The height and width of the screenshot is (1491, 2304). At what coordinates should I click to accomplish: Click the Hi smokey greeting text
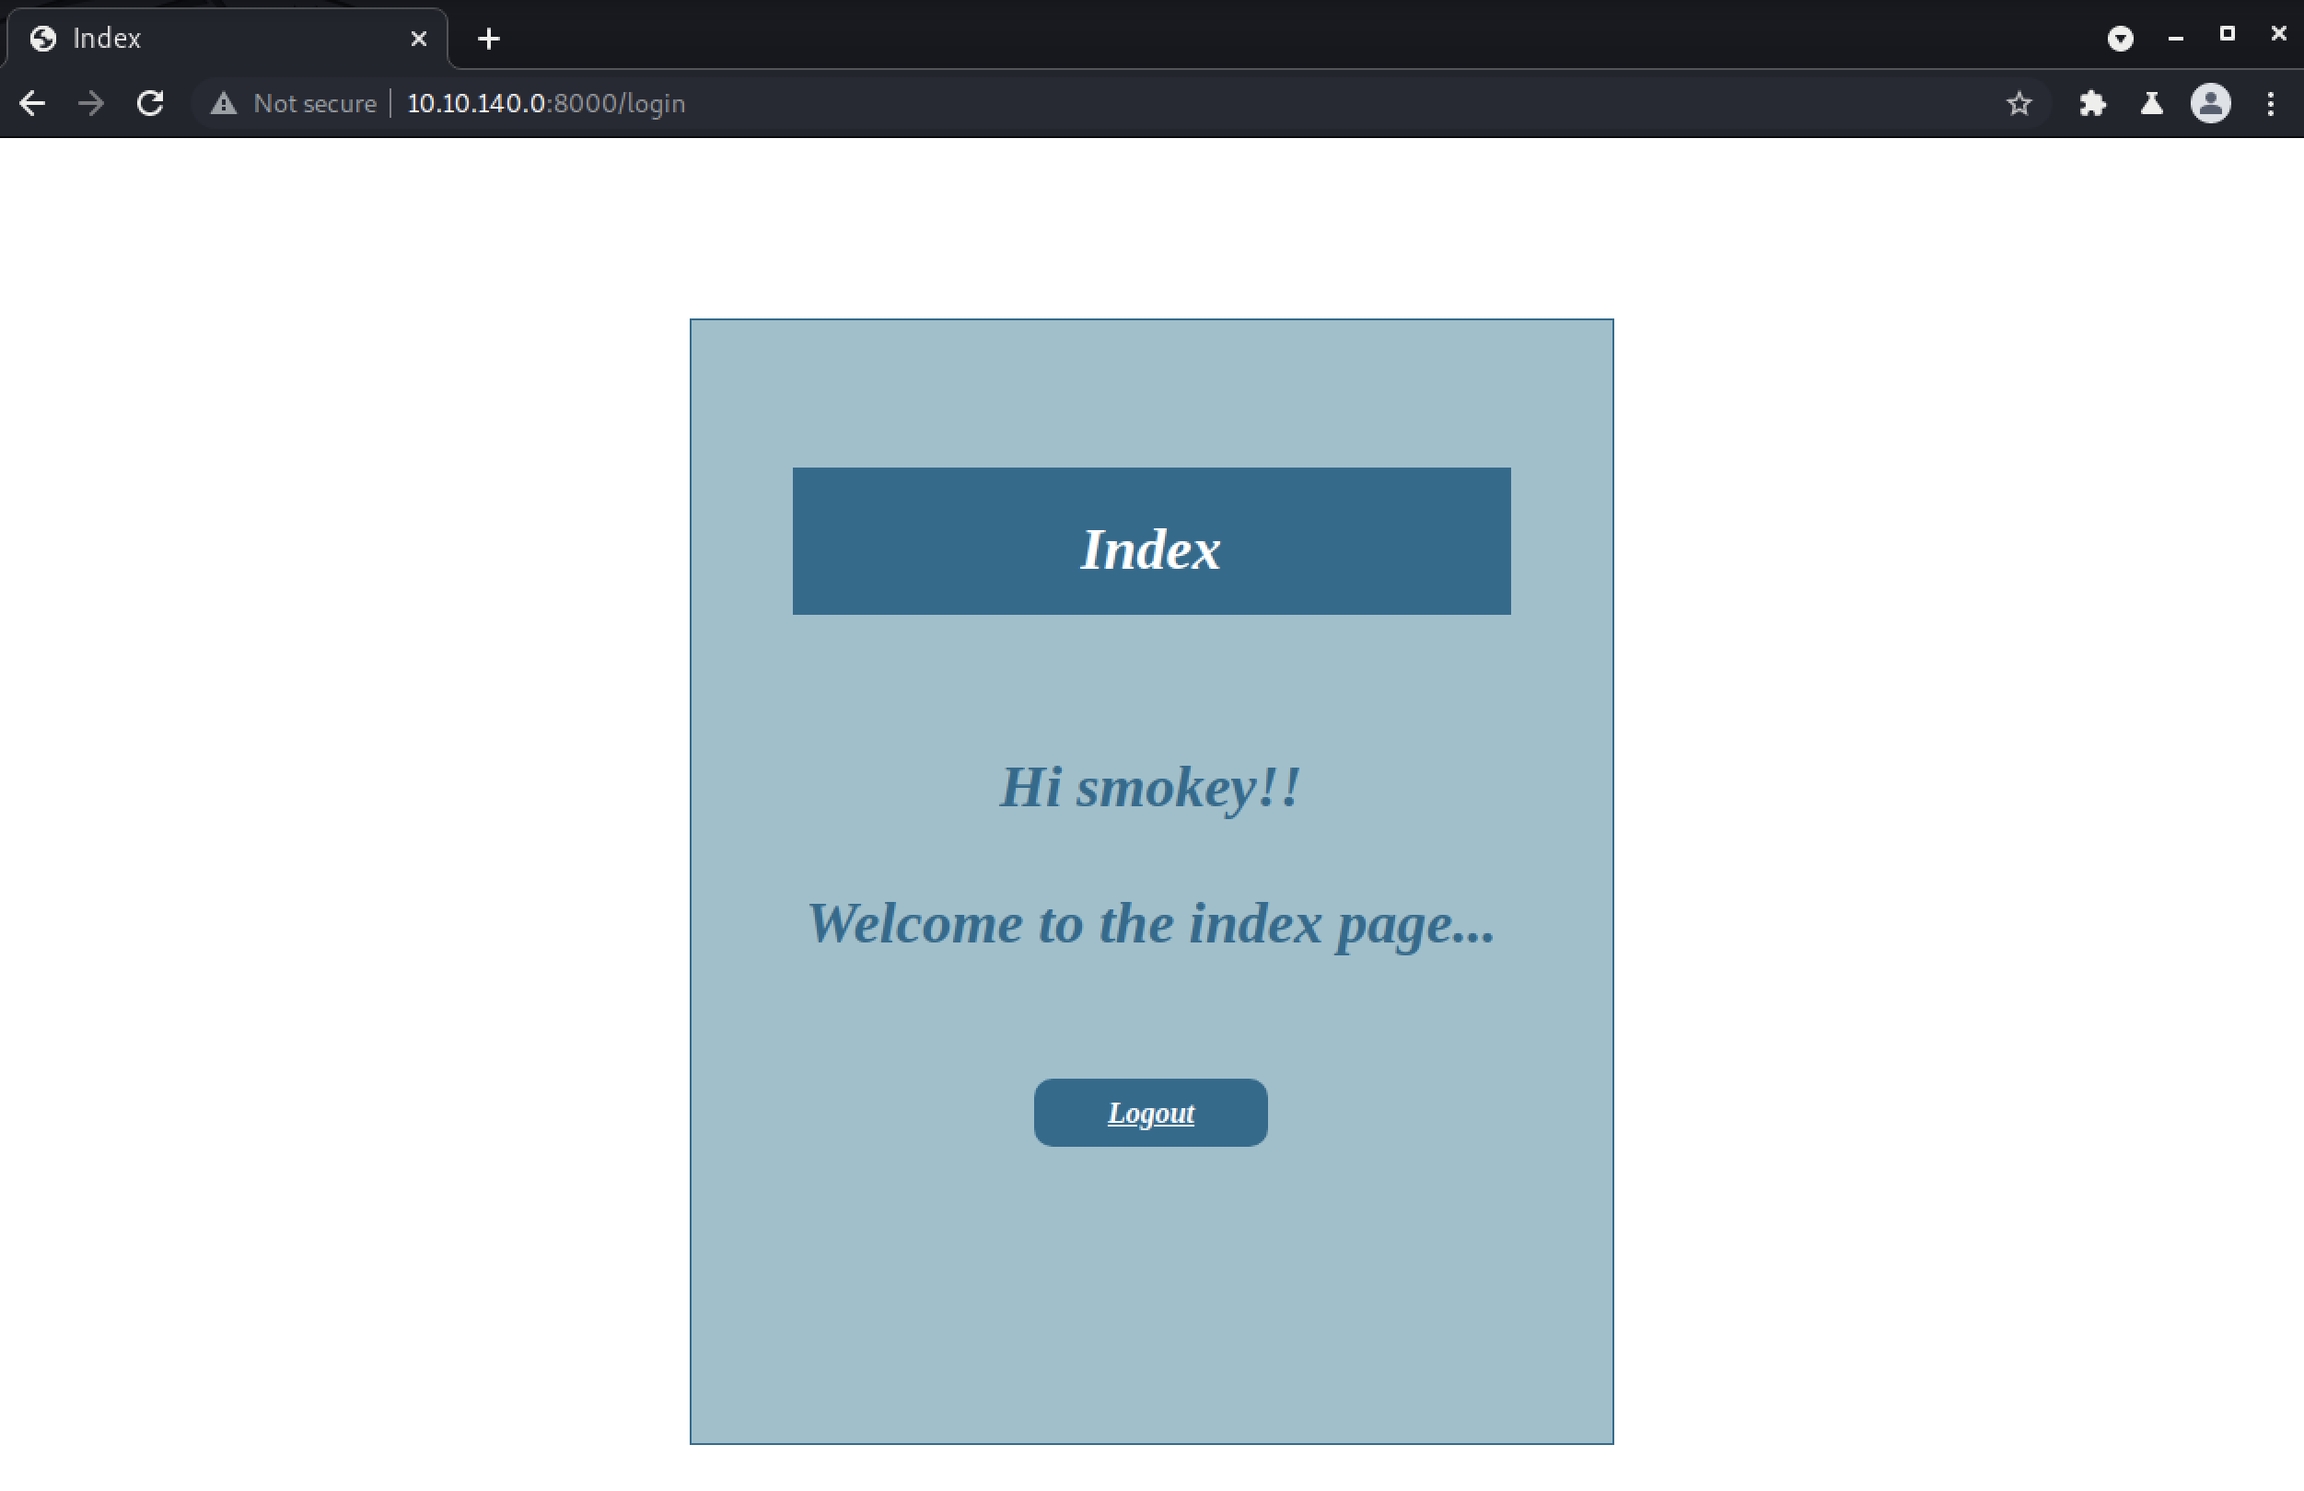coord(1150,787)
